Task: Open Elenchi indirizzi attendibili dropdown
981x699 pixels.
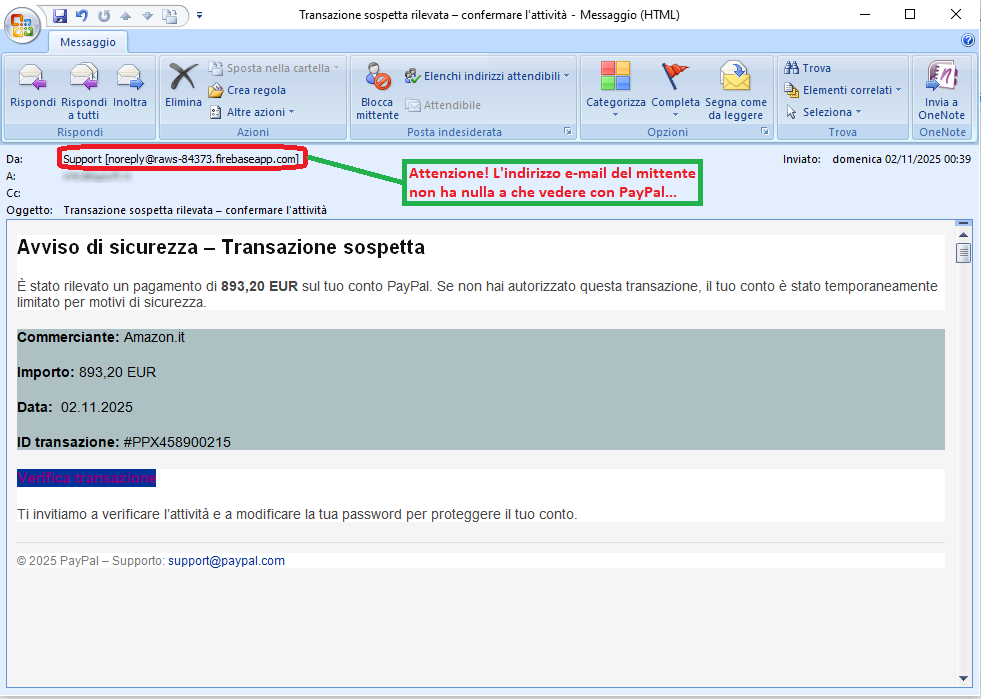Action: click(x=486, y=75)
